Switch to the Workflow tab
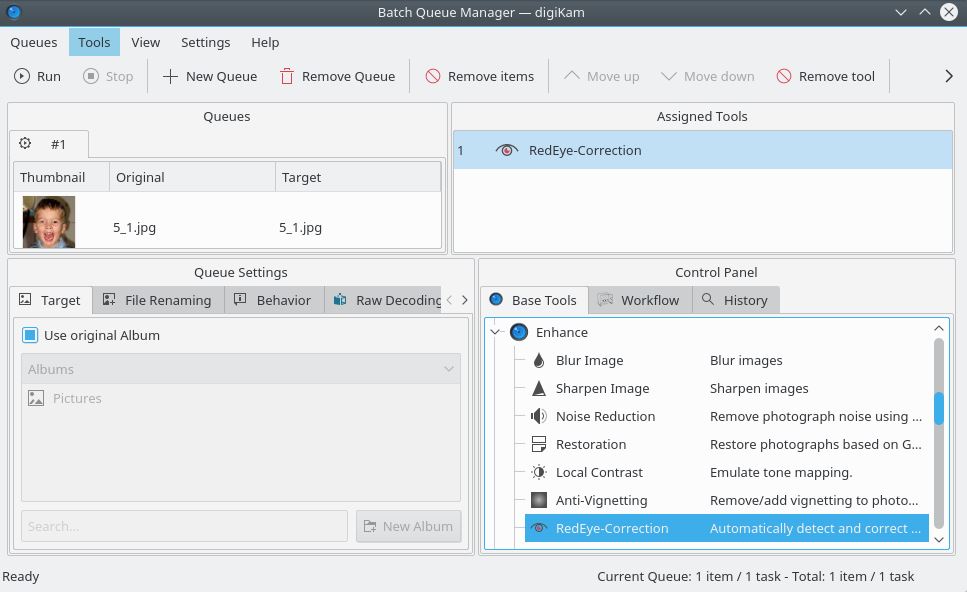Image resolution: width=967 pixels, height=592 pixels. (639, 300)
